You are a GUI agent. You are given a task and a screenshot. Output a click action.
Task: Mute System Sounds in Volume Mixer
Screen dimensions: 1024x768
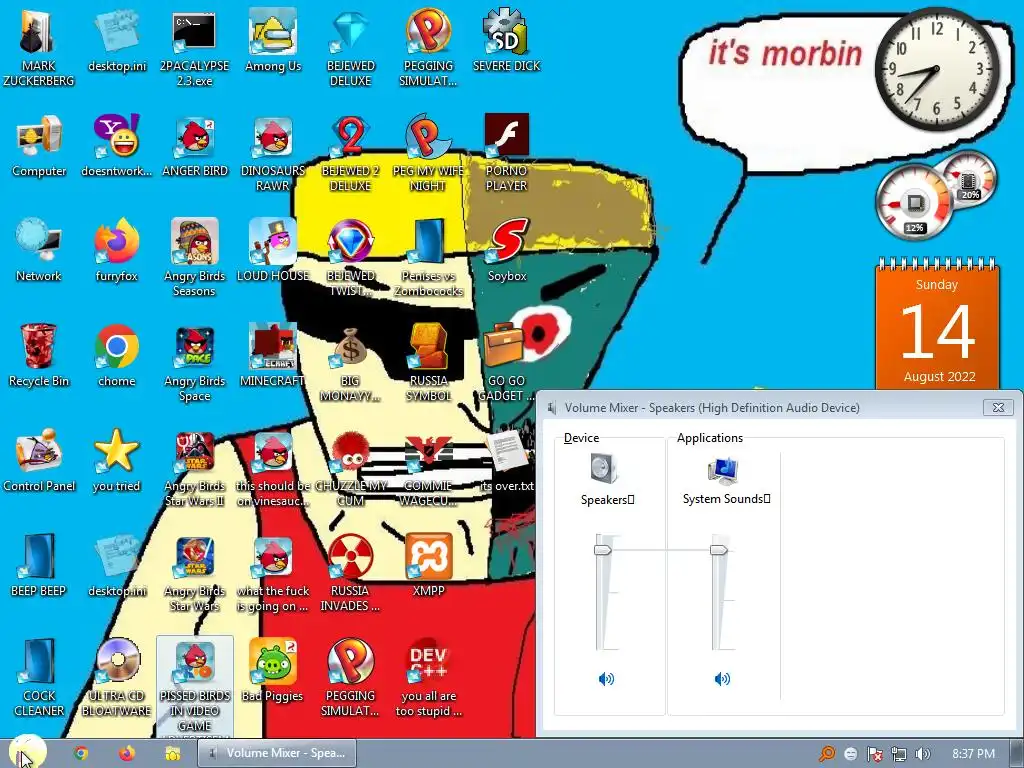[x=722, y=679]
